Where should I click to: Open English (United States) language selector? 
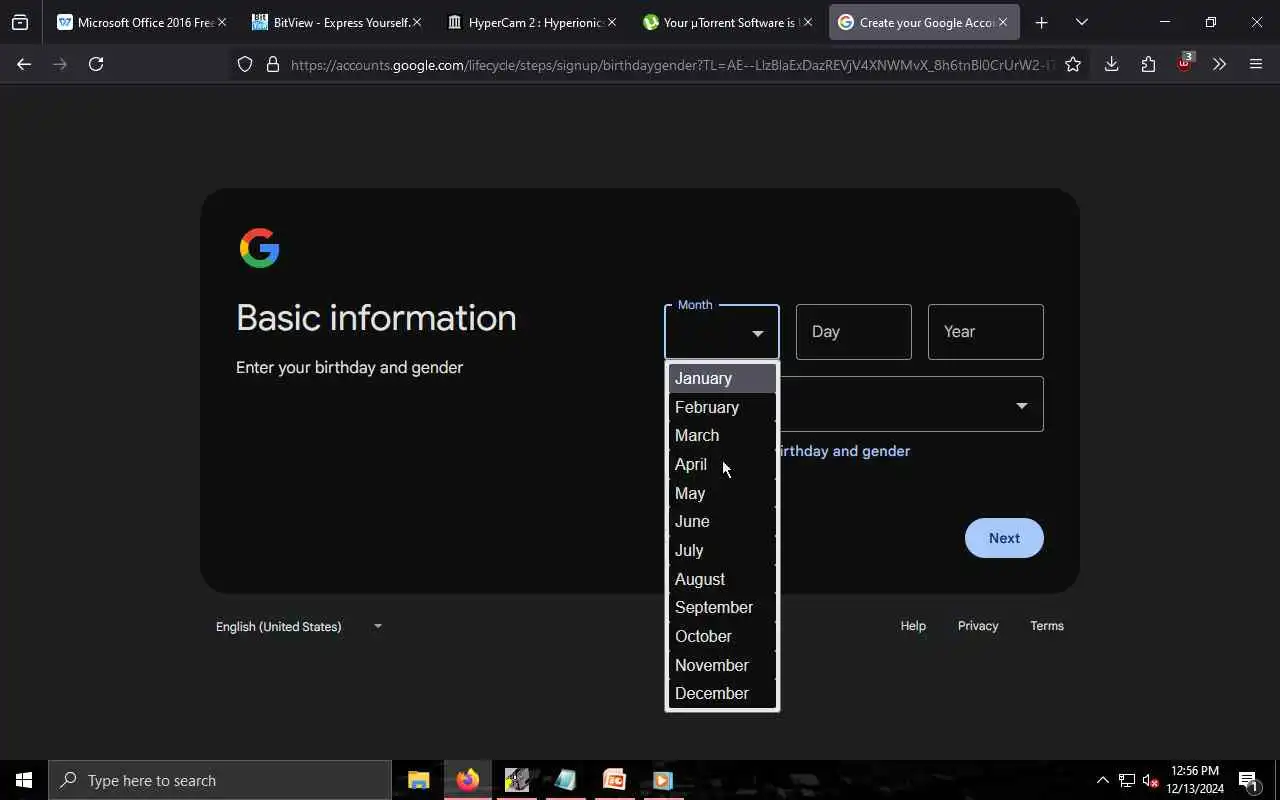[299, 627]
